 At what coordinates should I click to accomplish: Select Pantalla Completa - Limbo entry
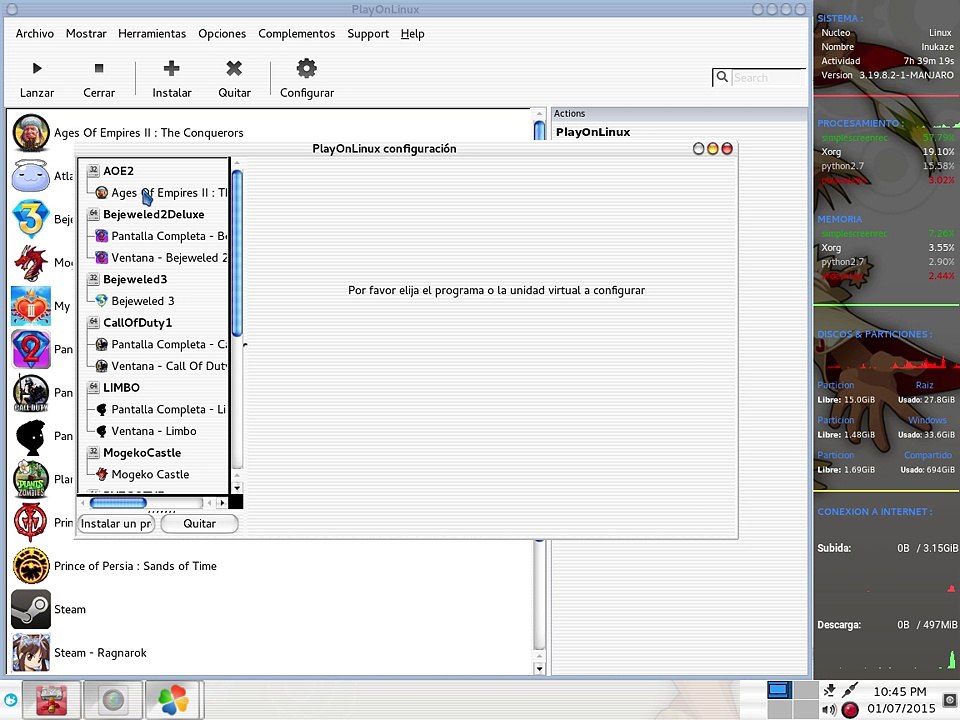168,410
